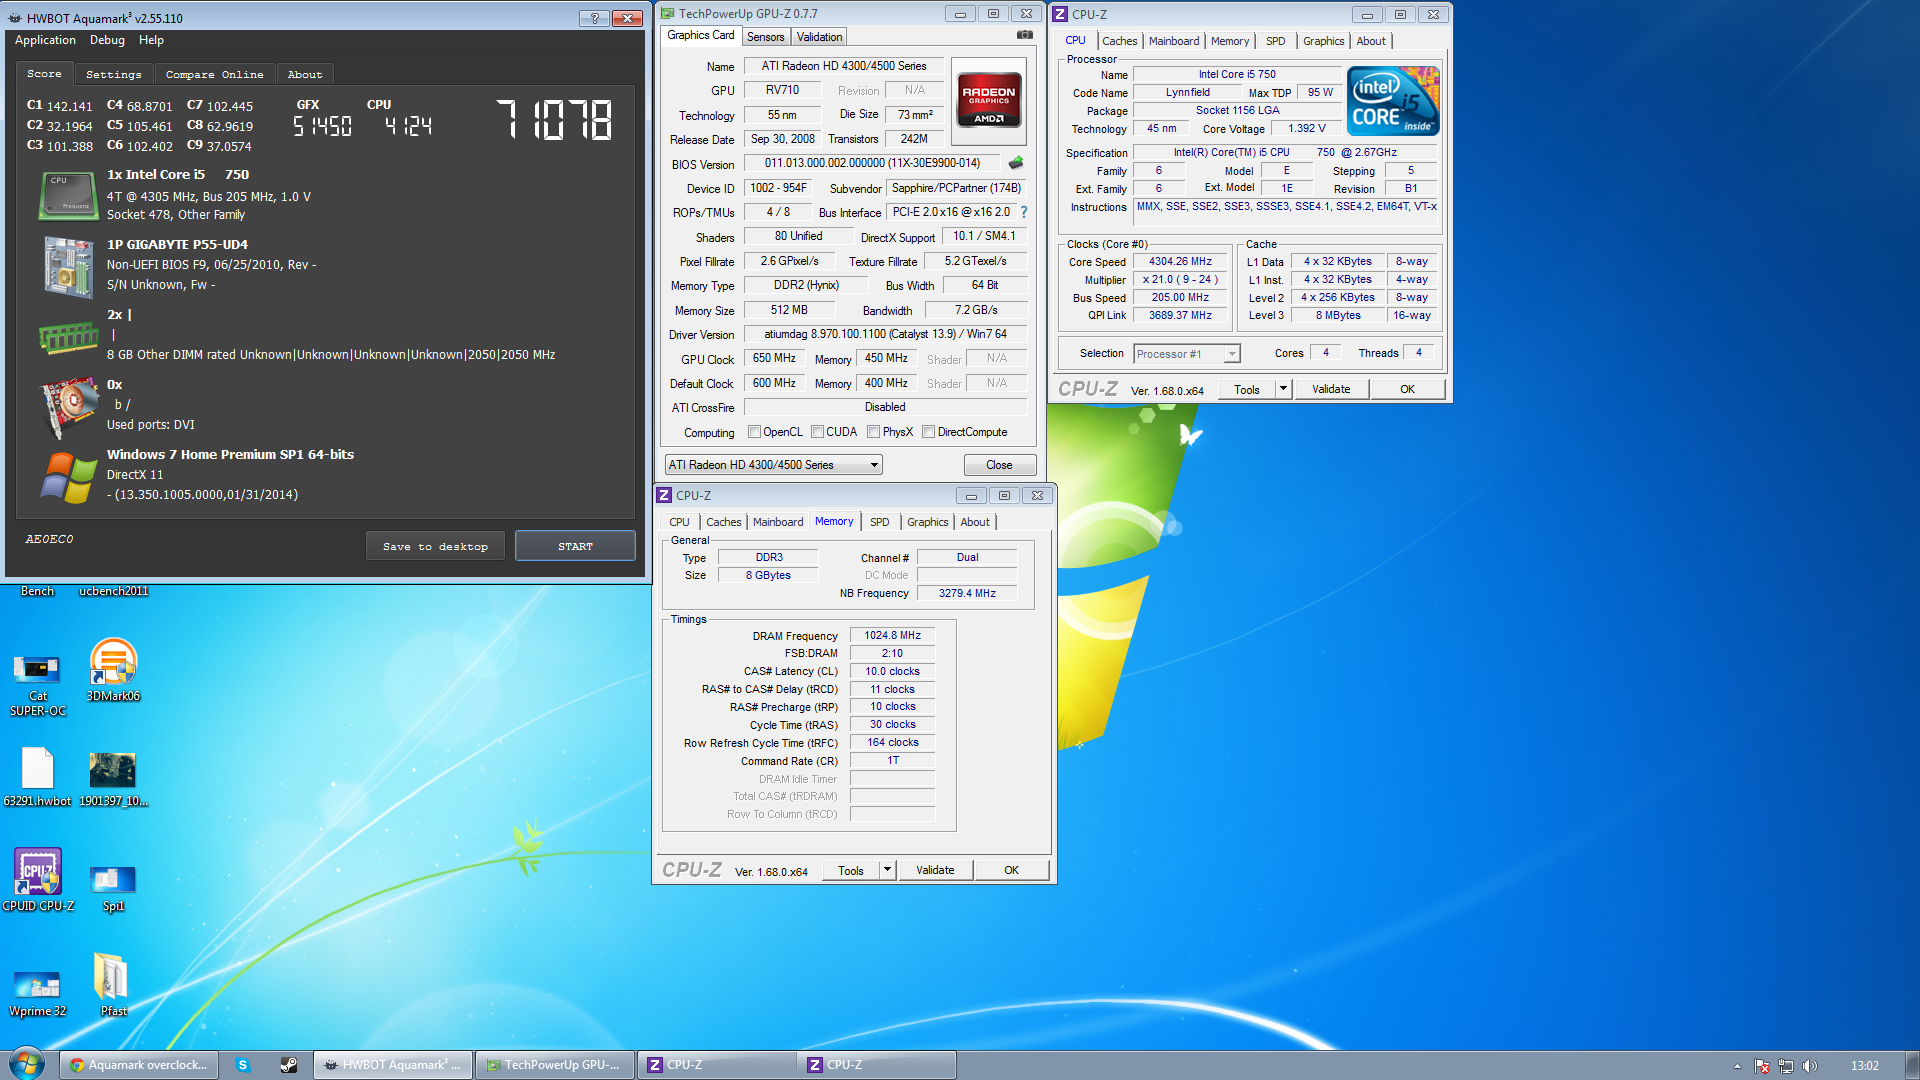Click Validate in top CPU-Z window

pyautogui.click(x=1331, y=389)
